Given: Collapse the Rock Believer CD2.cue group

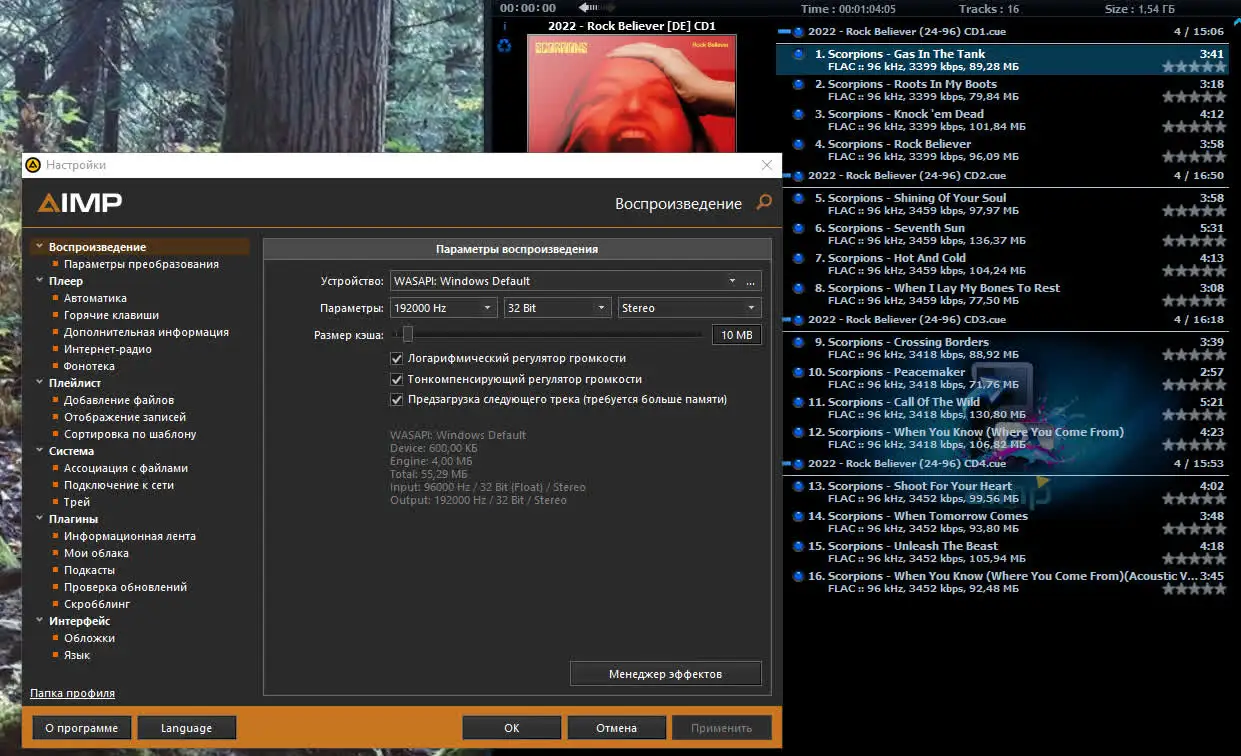Looking at the screenshot, I should coord(785,176).
